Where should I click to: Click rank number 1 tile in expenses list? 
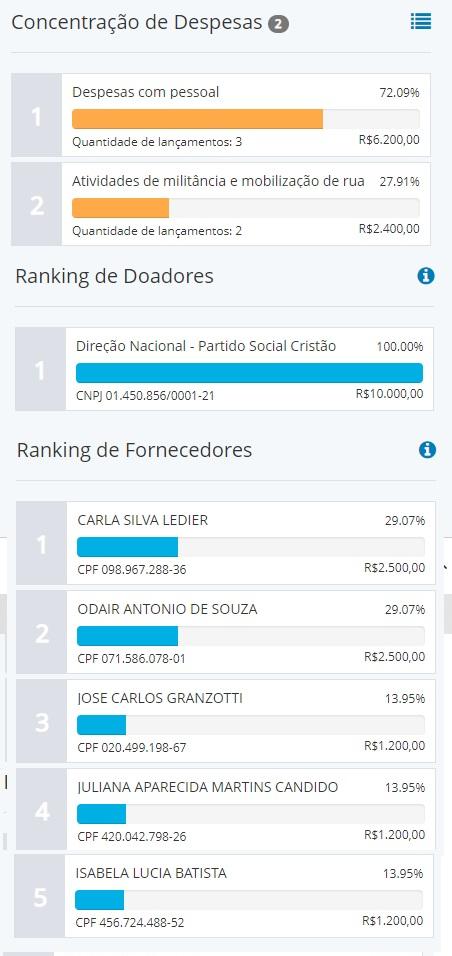click(37, 116)
